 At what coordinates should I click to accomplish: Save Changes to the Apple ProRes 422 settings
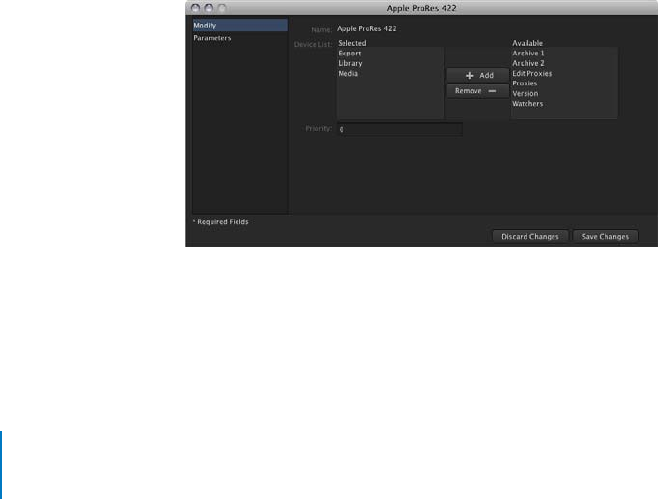tap(605, 237)
